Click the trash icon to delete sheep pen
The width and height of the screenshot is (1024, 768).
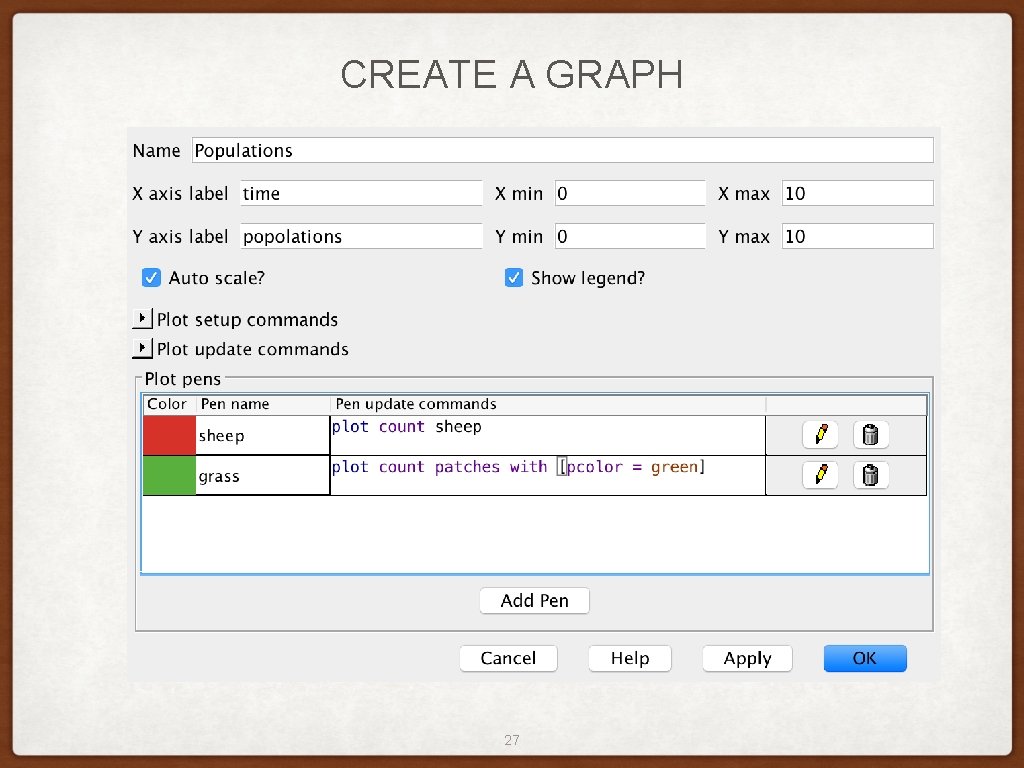870,434
